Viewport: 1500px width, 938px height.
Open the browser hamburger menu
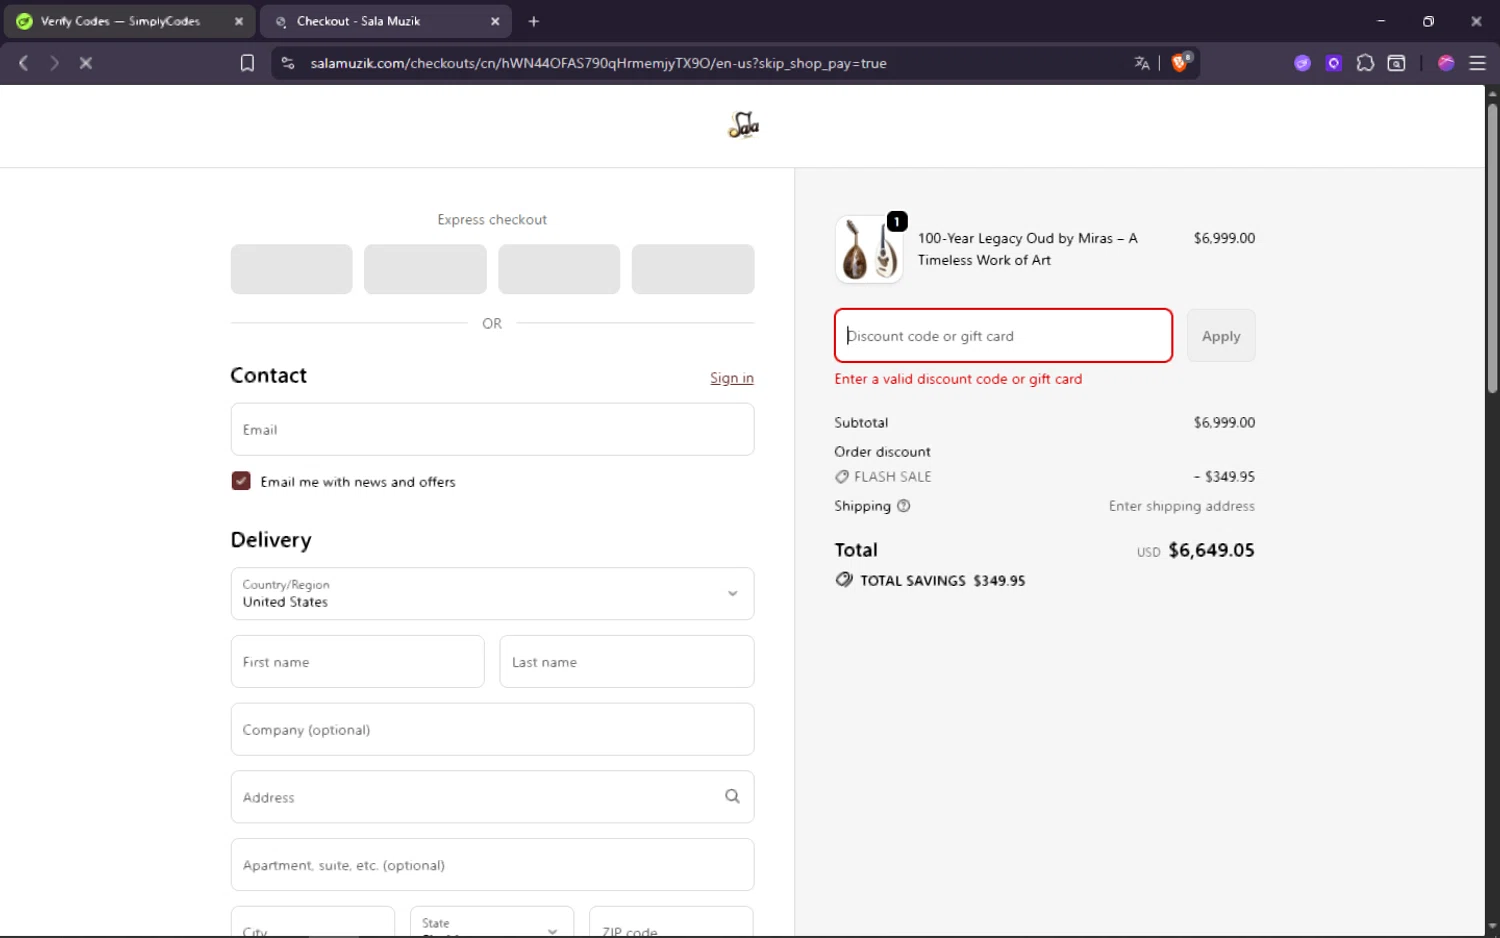tap(1477, 63)
